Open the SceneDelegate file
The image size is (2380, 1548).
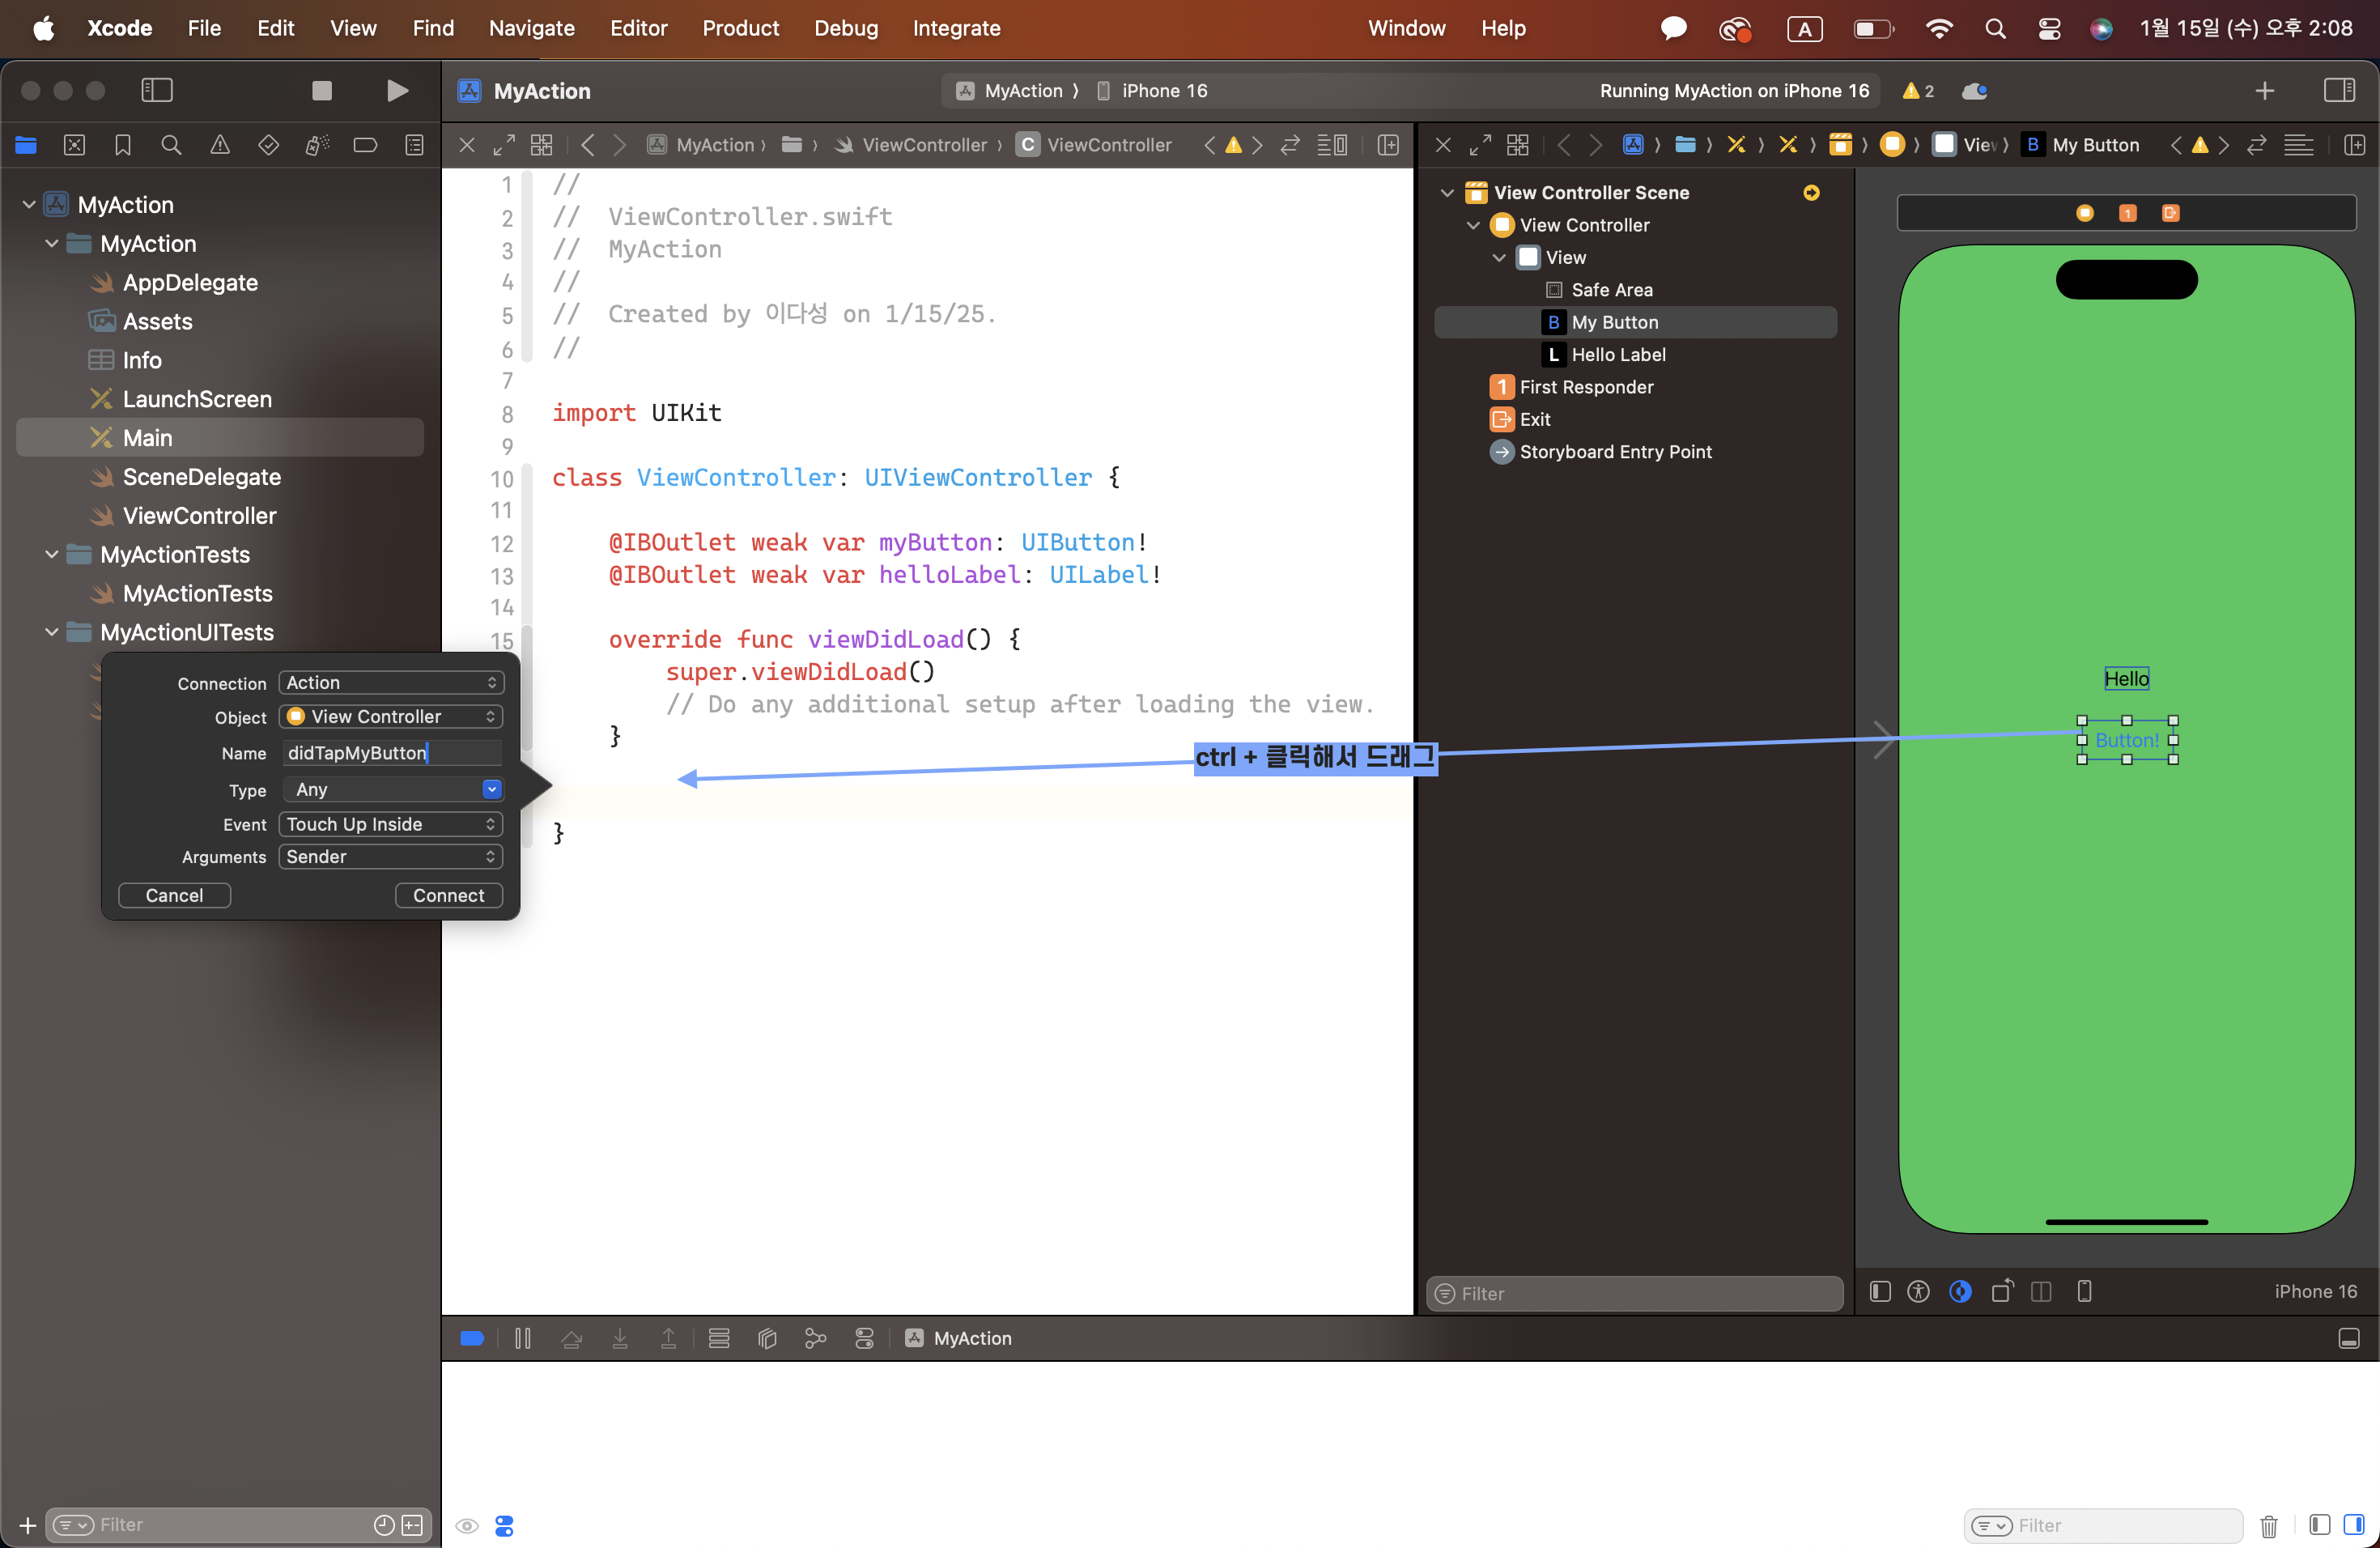(x=201, y=478)
